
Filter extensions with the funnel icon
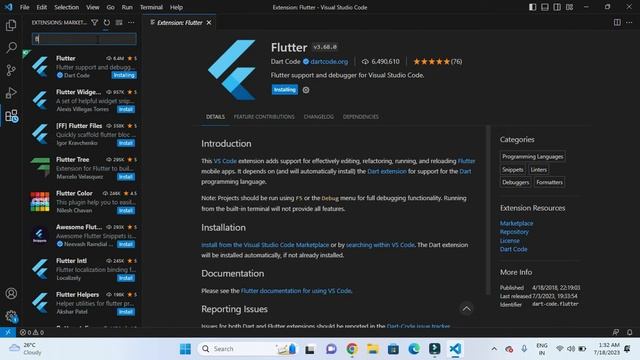95,22
